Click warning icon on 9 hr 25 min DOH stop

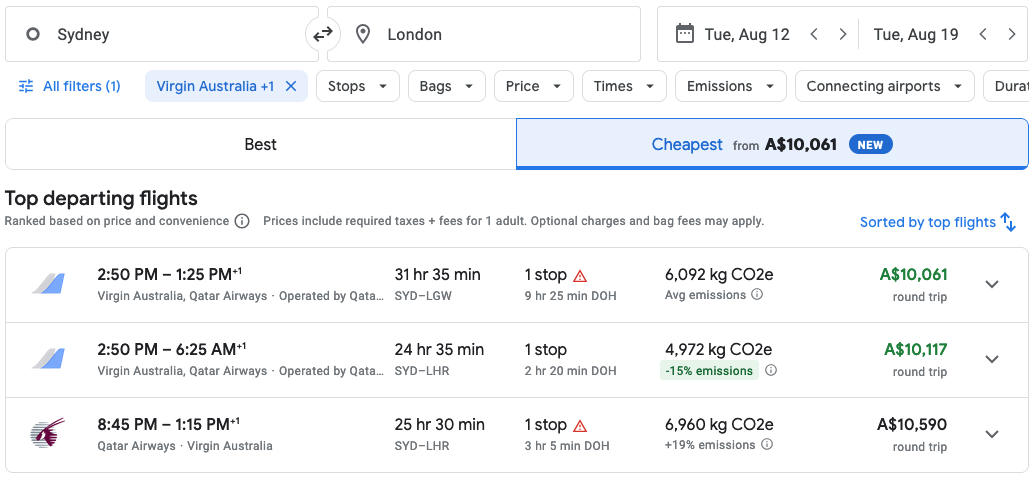click(580, 275)
